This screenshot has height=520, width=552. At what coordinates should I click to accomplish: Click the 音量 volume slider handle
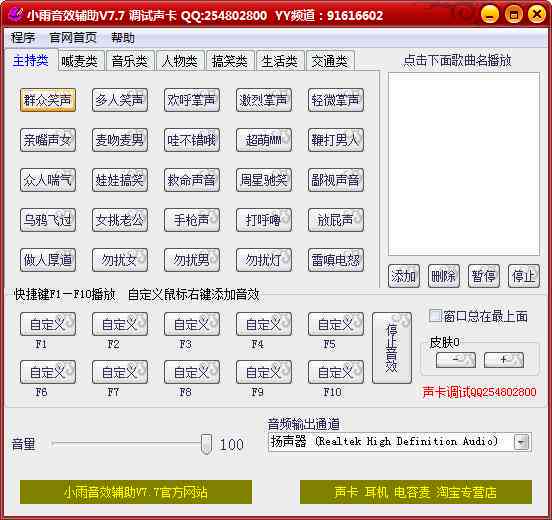click(206, 444)
